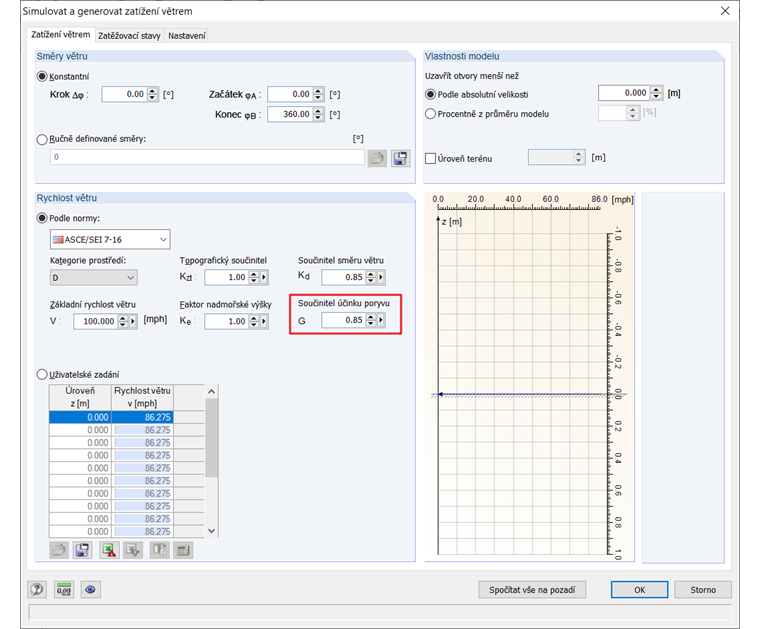Open the help button with question mark
This screenshot has width=760, height=629.
[x=37, y=590]
